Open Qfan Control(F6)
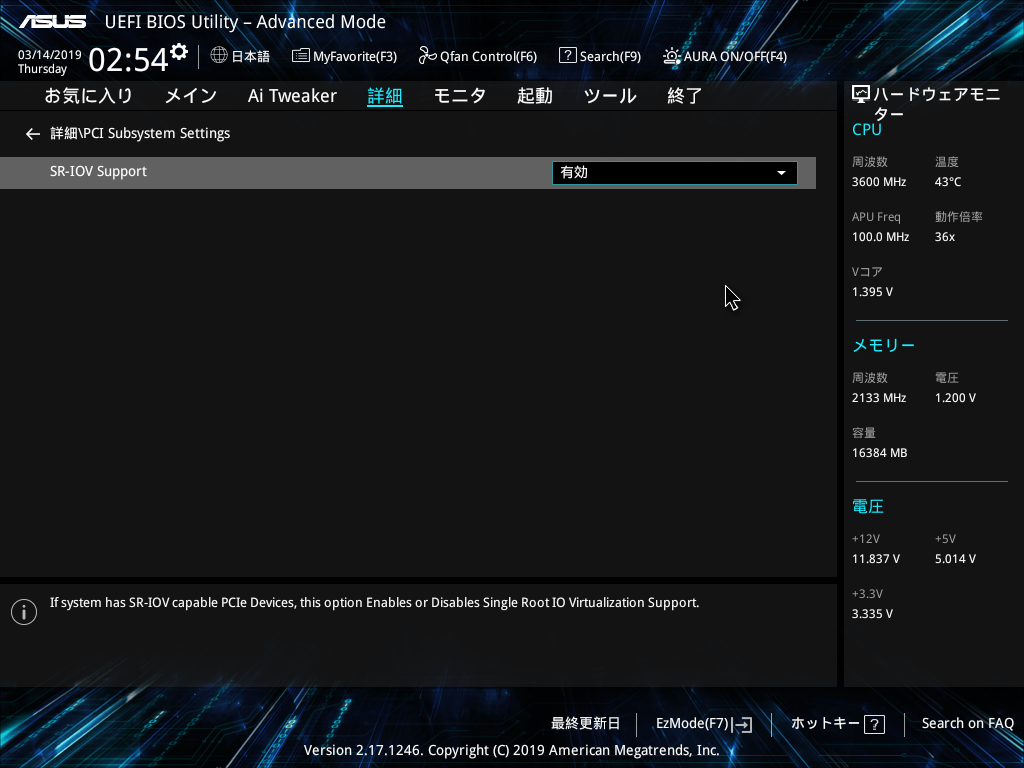The width and height of the screenshot is (1024, 768). (x=477, y=56)
